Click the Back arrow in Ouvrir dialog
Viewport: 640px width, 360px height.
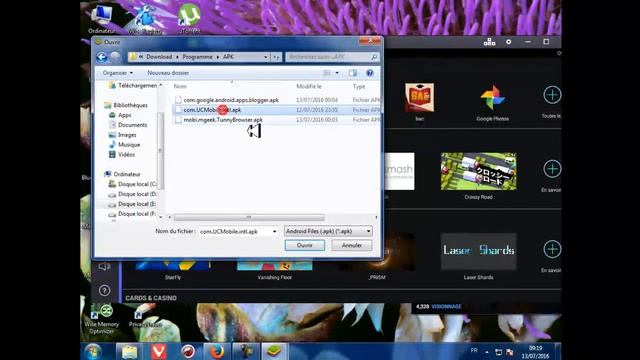pos(102,57)
